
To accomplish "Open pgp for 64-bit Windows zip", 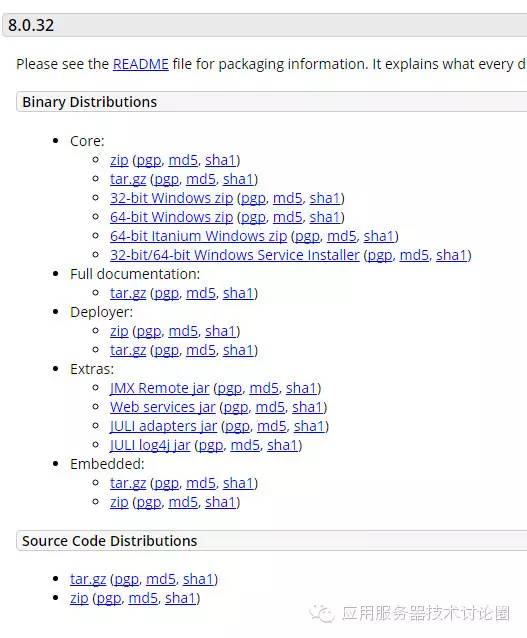I will pos(254,217).
